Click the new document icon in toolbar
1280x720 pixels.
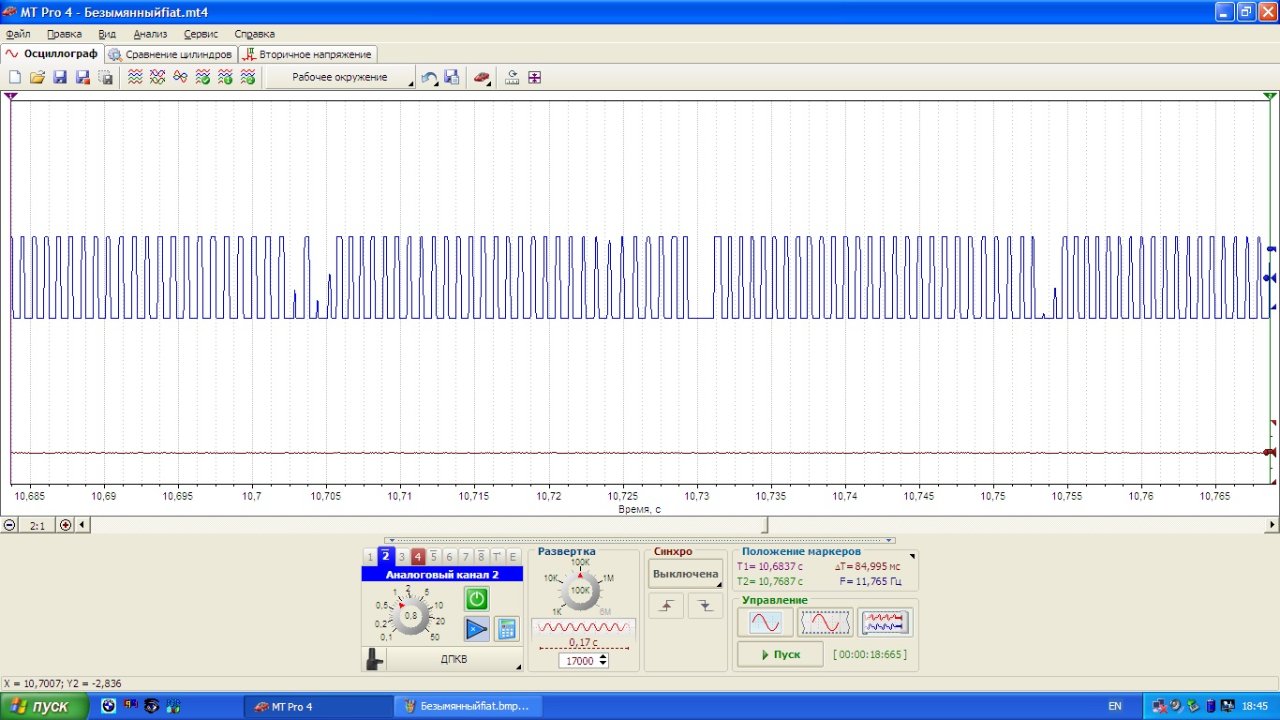point(15,77)
